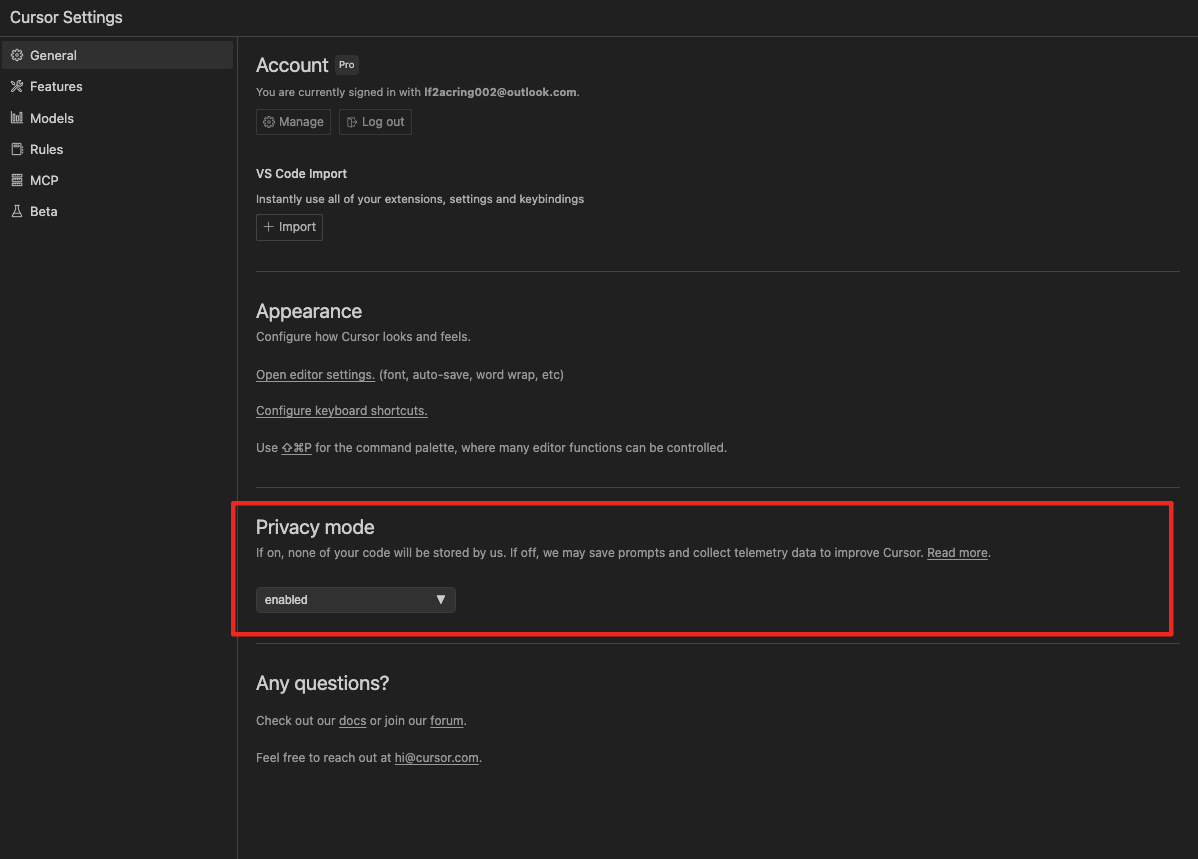
Task: Click the exit icon in the Log out button
Action: coord(351,122)
